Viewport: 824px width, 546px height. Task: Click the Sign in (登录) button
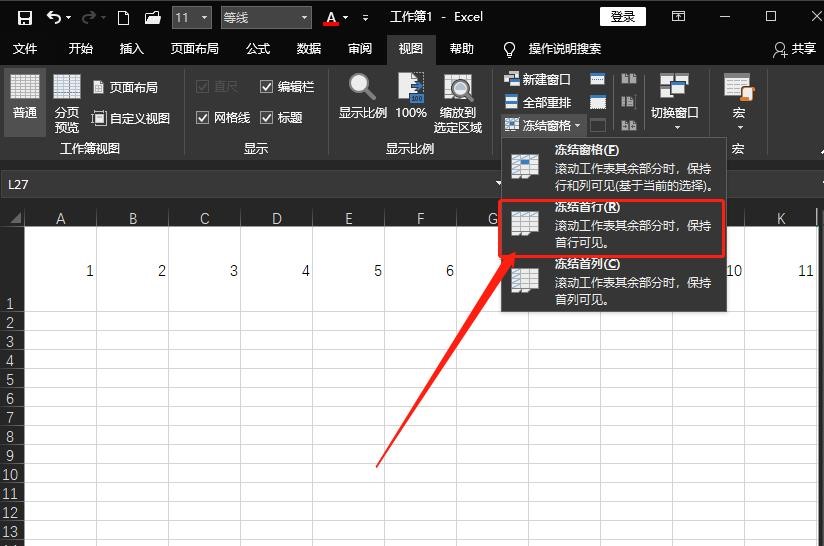coord(622,17)
